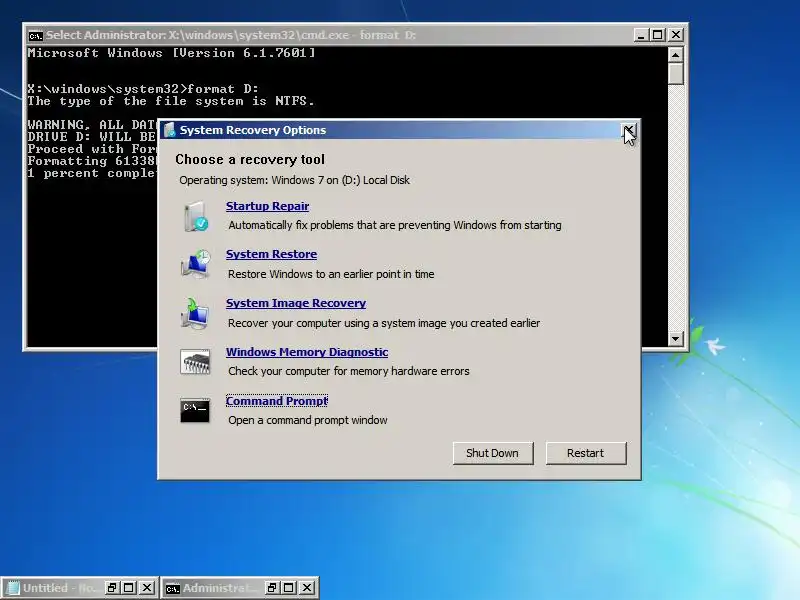This screenshot has width=800, height=600.
Task: Open Windows Memory Diagnostic link
Action: pyautogui.click(x=307, y=352)
